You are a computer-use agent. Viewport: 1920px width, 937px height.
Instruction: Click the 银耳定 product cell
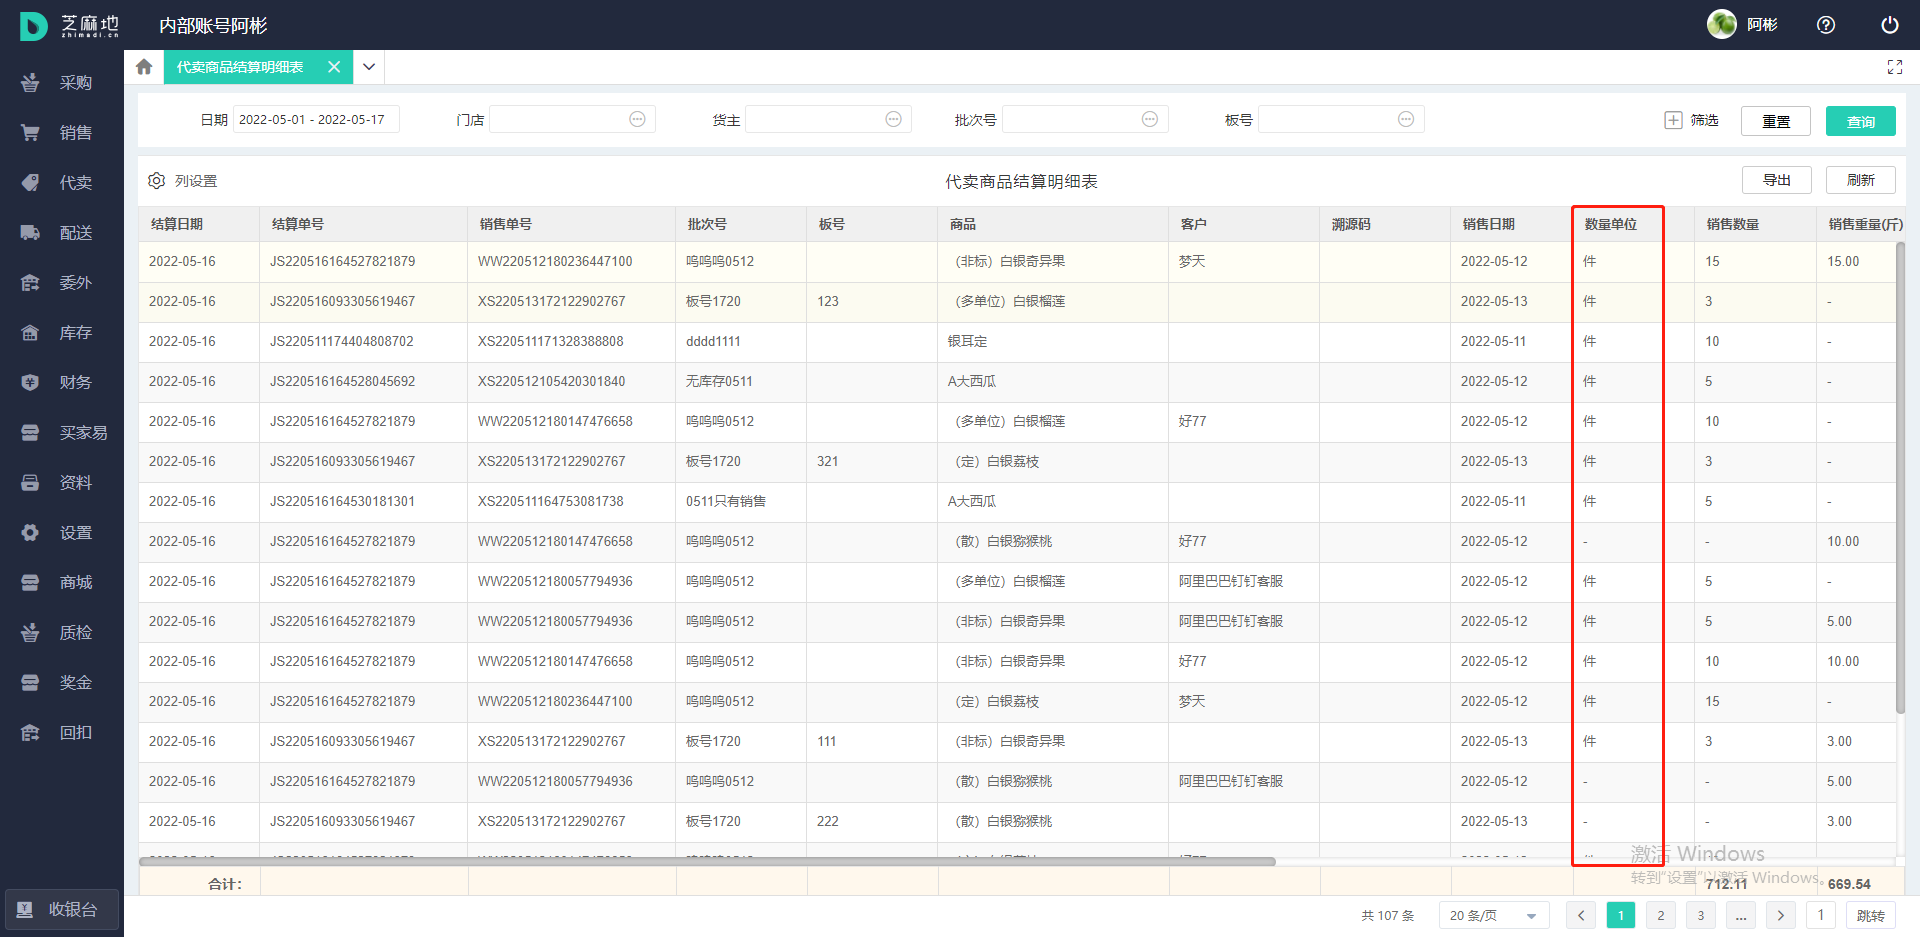(967, 341)
